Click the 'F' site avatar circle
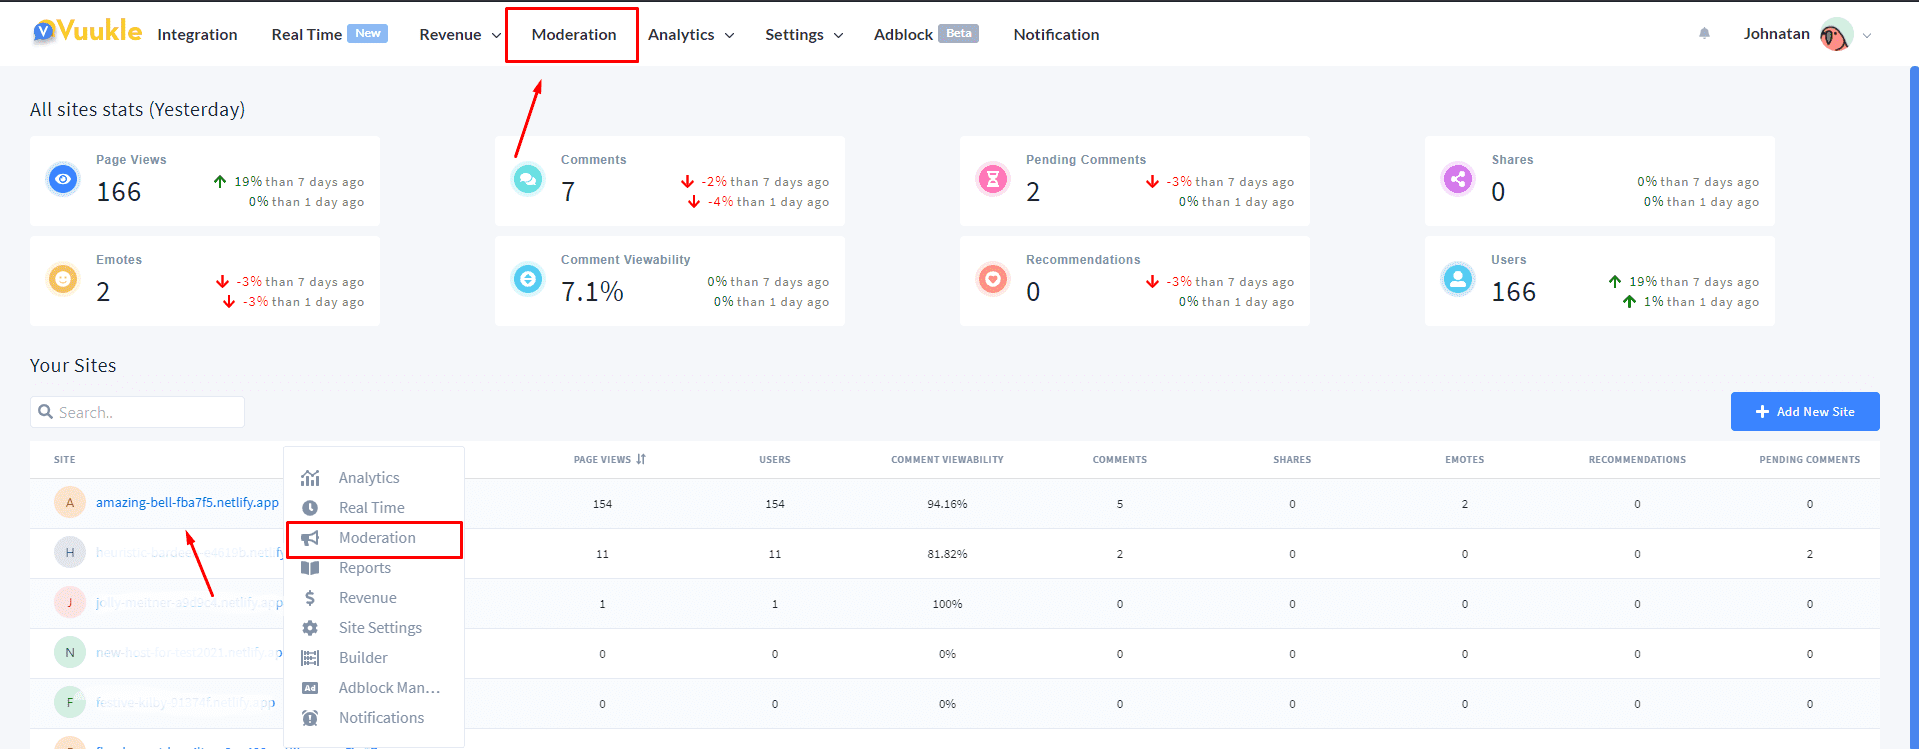 (70, 703)
